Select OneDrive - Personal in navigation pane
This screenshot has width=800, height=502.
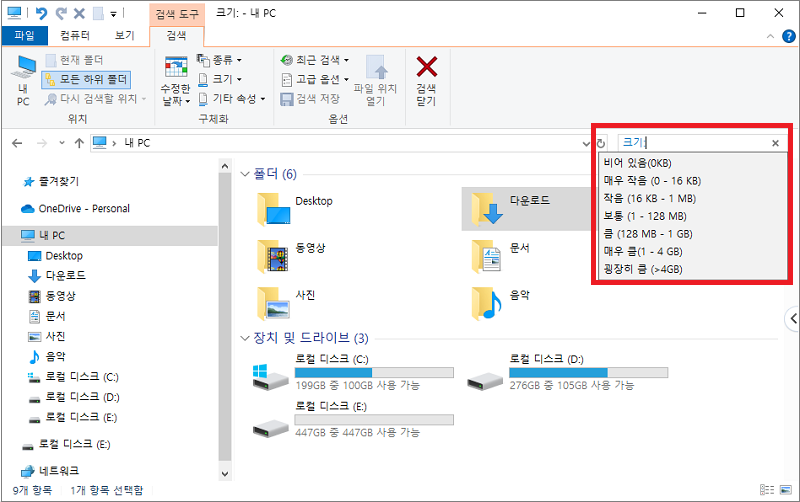point(76,209)
